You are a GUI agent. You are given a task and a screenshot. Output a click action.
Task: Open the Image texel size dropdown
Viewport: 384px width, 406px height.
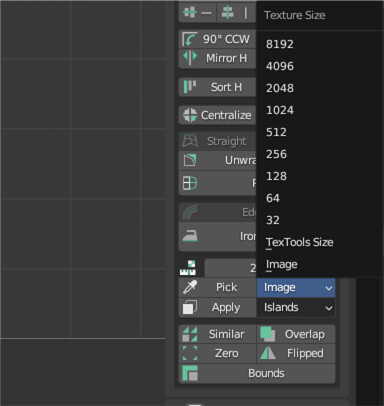[296, 287]
